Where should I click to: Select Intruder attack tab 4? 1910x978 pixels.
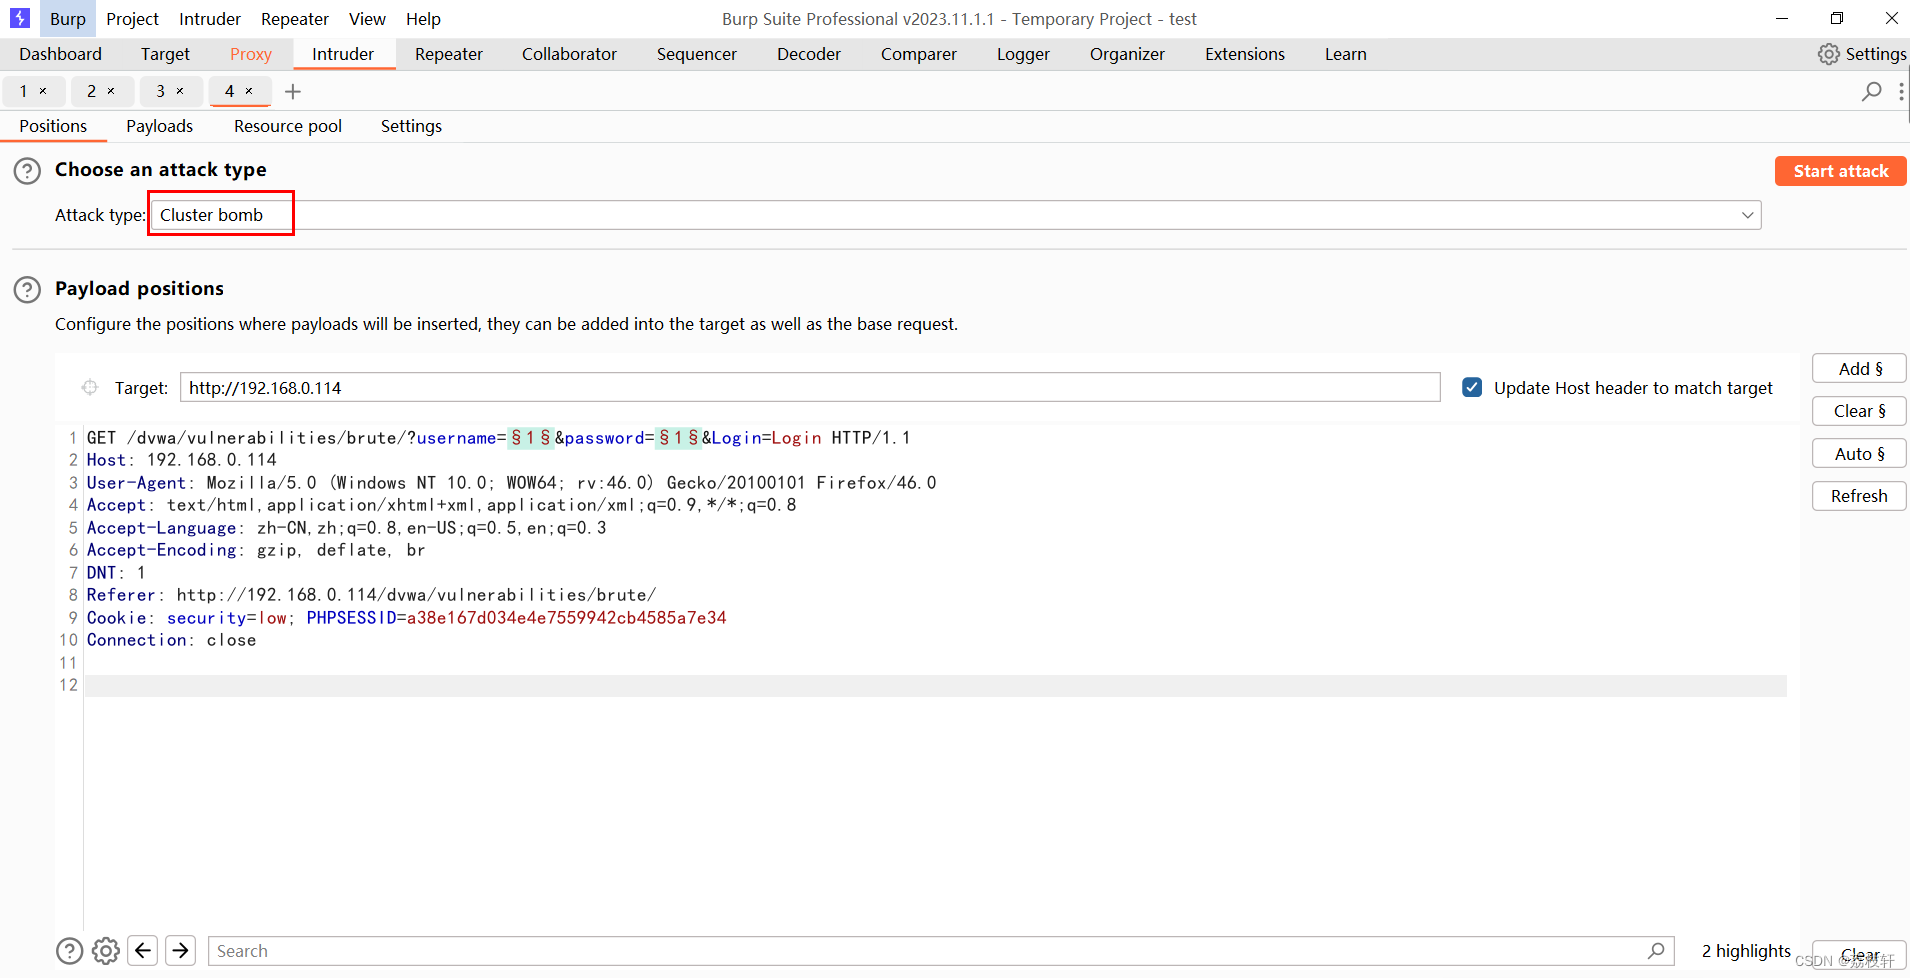229,91
